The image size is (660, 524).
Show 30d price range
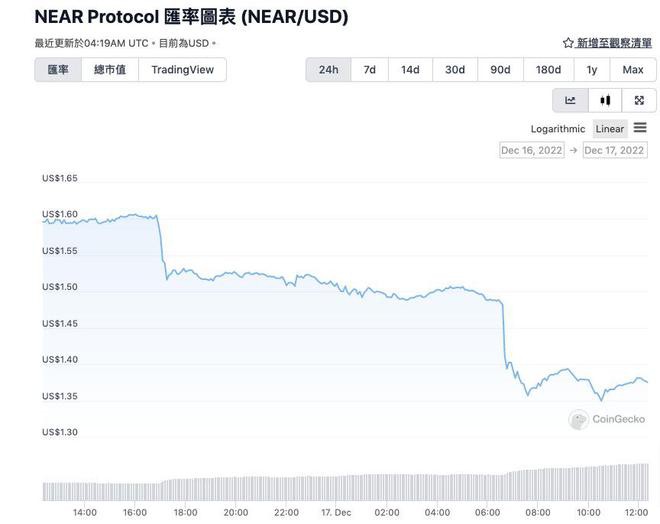click(455, 70)
